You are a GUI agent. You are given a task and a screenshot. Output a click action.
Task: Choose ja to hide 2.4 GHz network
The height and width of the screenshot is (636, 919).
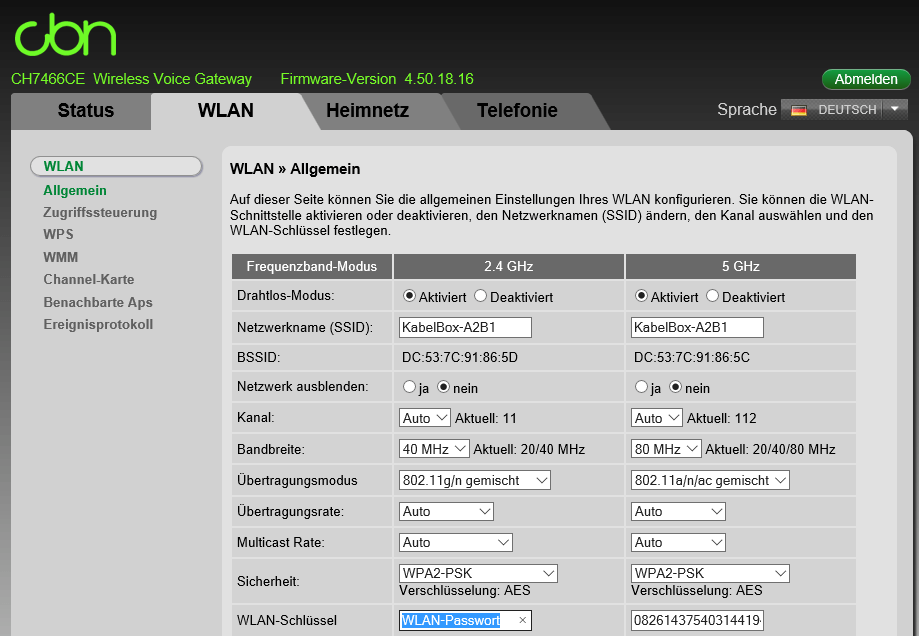409,387
